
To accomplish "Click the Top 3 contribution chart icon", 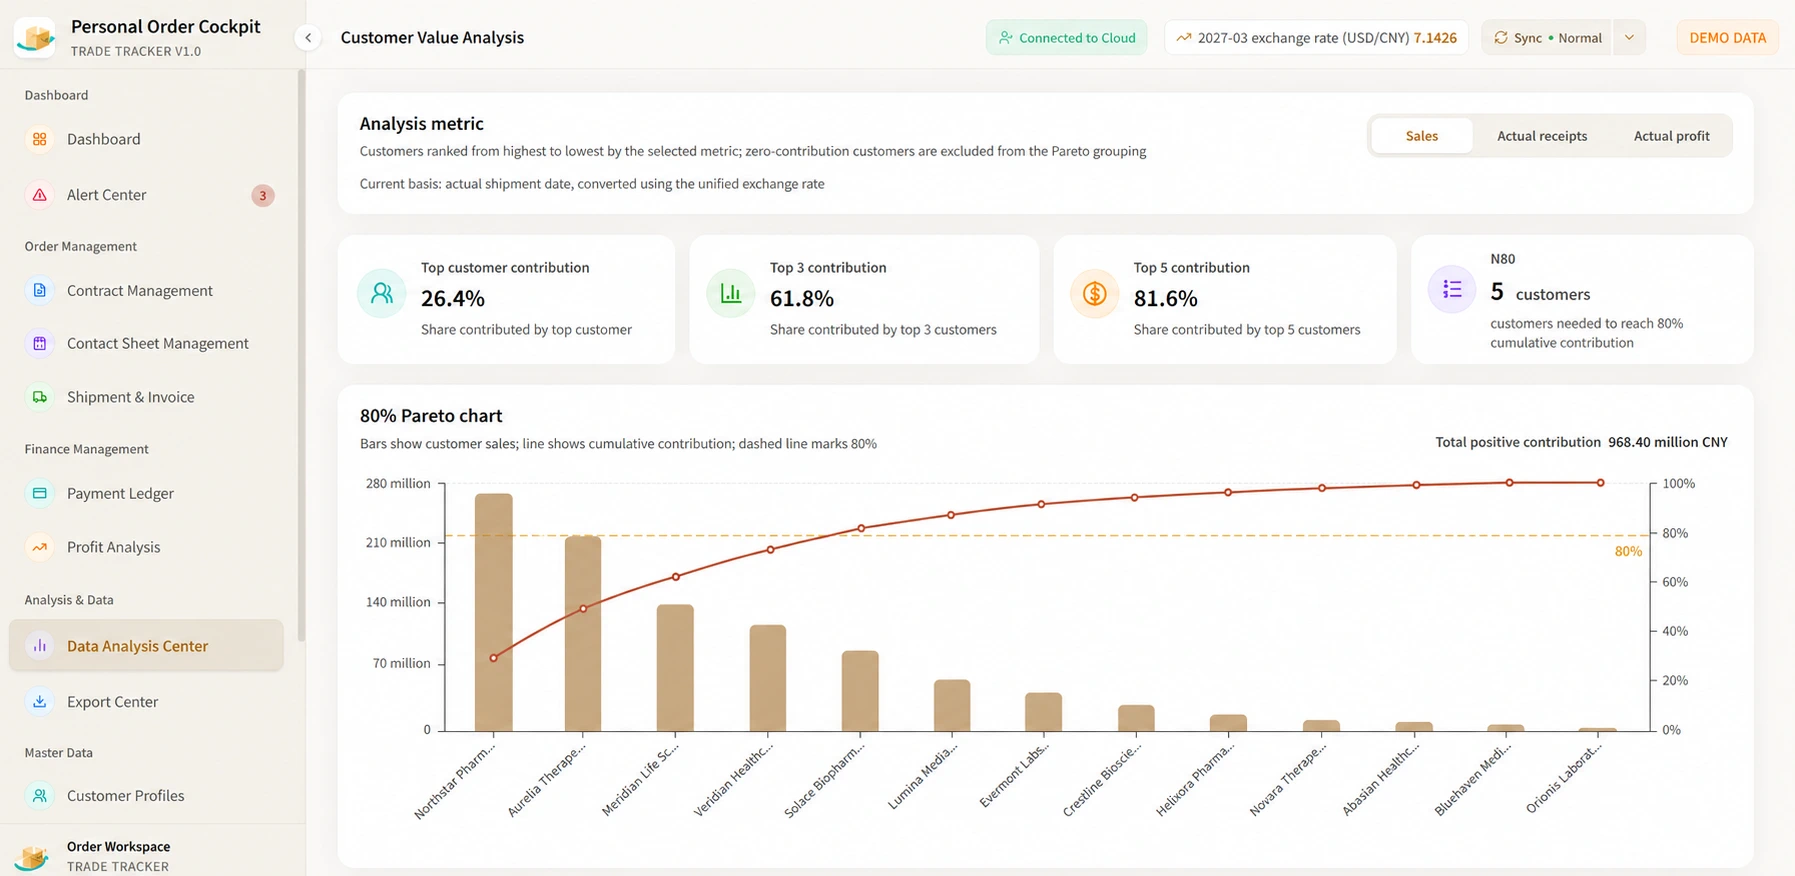I will 731,293.
